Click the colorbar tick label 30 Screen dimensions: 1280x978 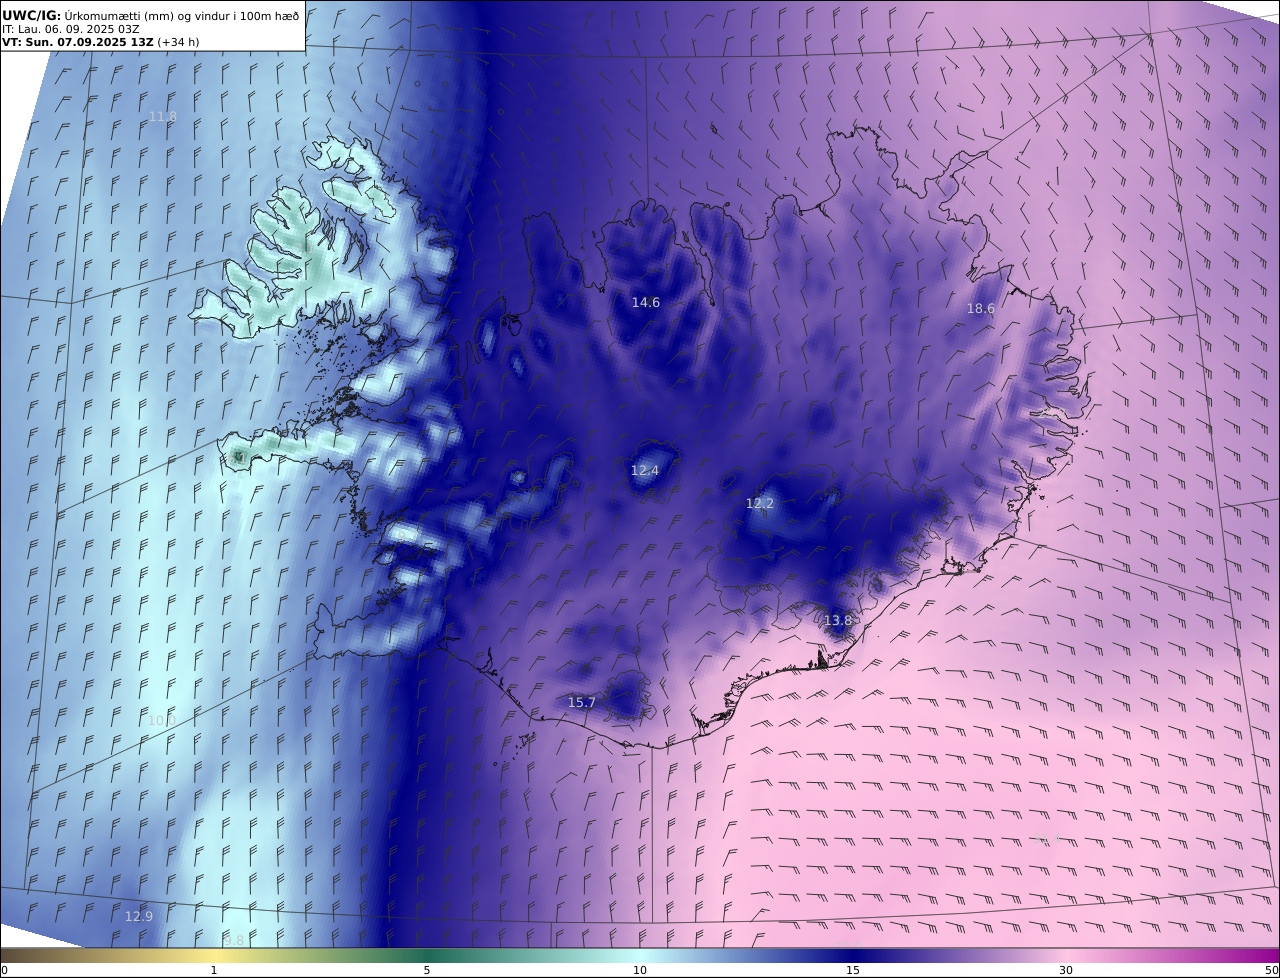[1066, 971]
